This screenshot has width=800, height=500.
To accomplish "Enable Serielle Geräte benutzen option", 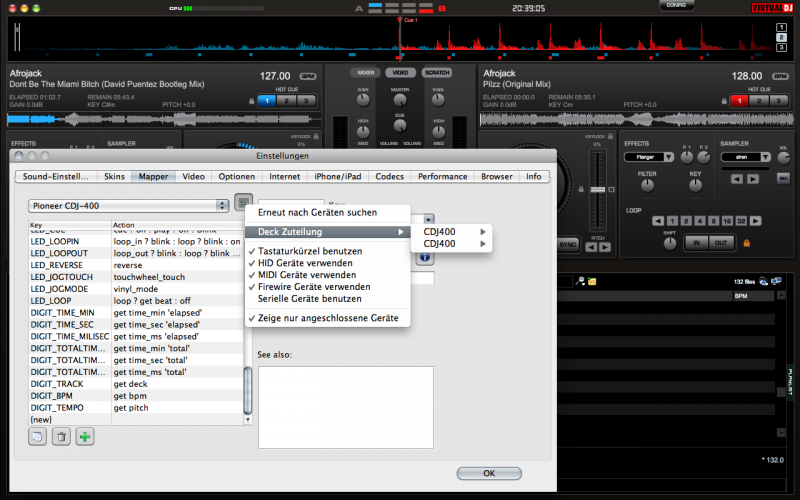I will point(310,298).
